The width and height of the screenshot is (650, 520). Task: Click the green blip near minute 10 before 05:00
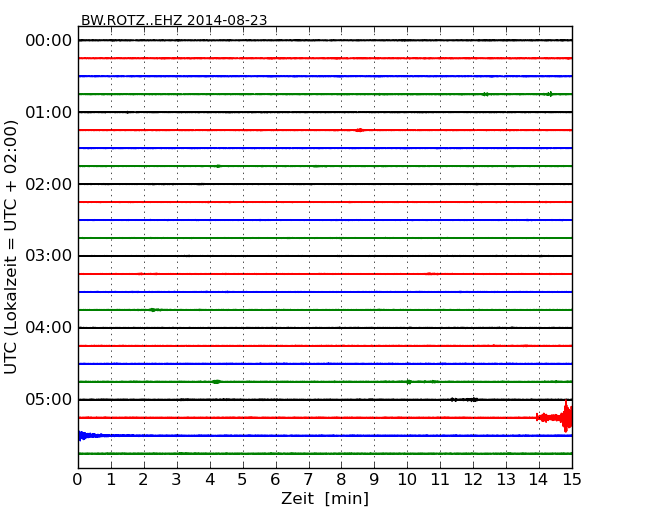coord(409,381)
